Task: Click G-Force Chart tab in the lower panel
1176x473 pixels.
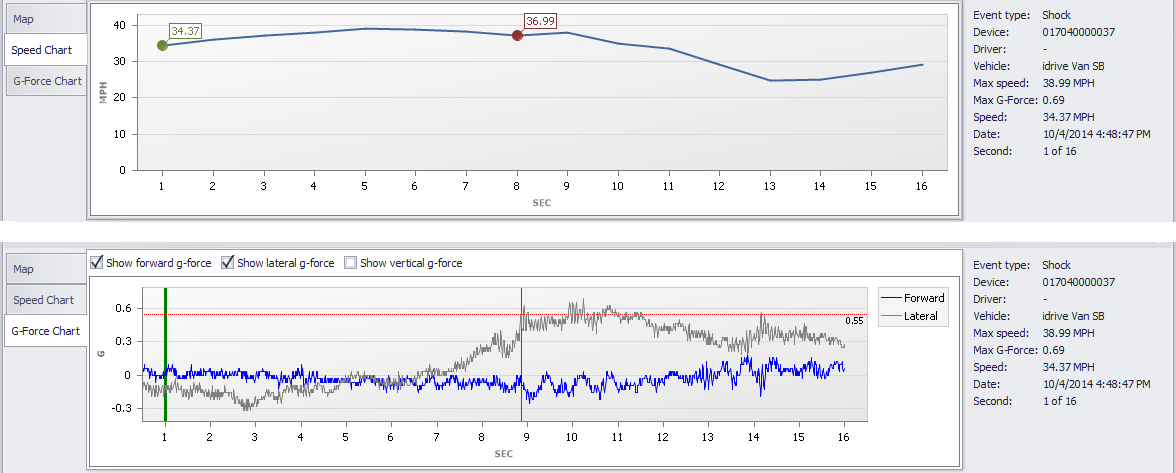Action: [x=46, y=331]
